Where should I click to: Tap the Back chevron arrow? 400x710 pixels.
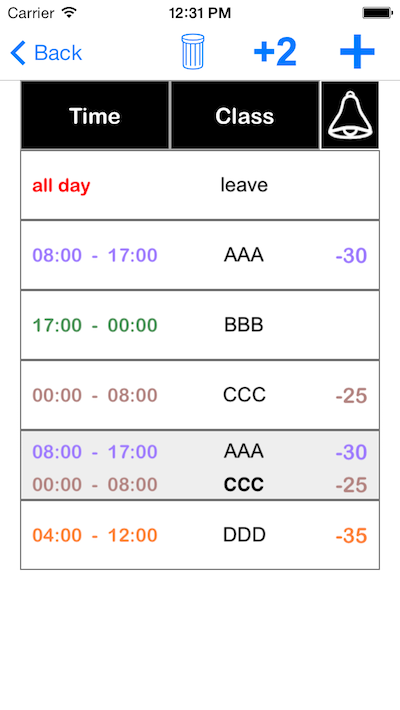(19, 53)
